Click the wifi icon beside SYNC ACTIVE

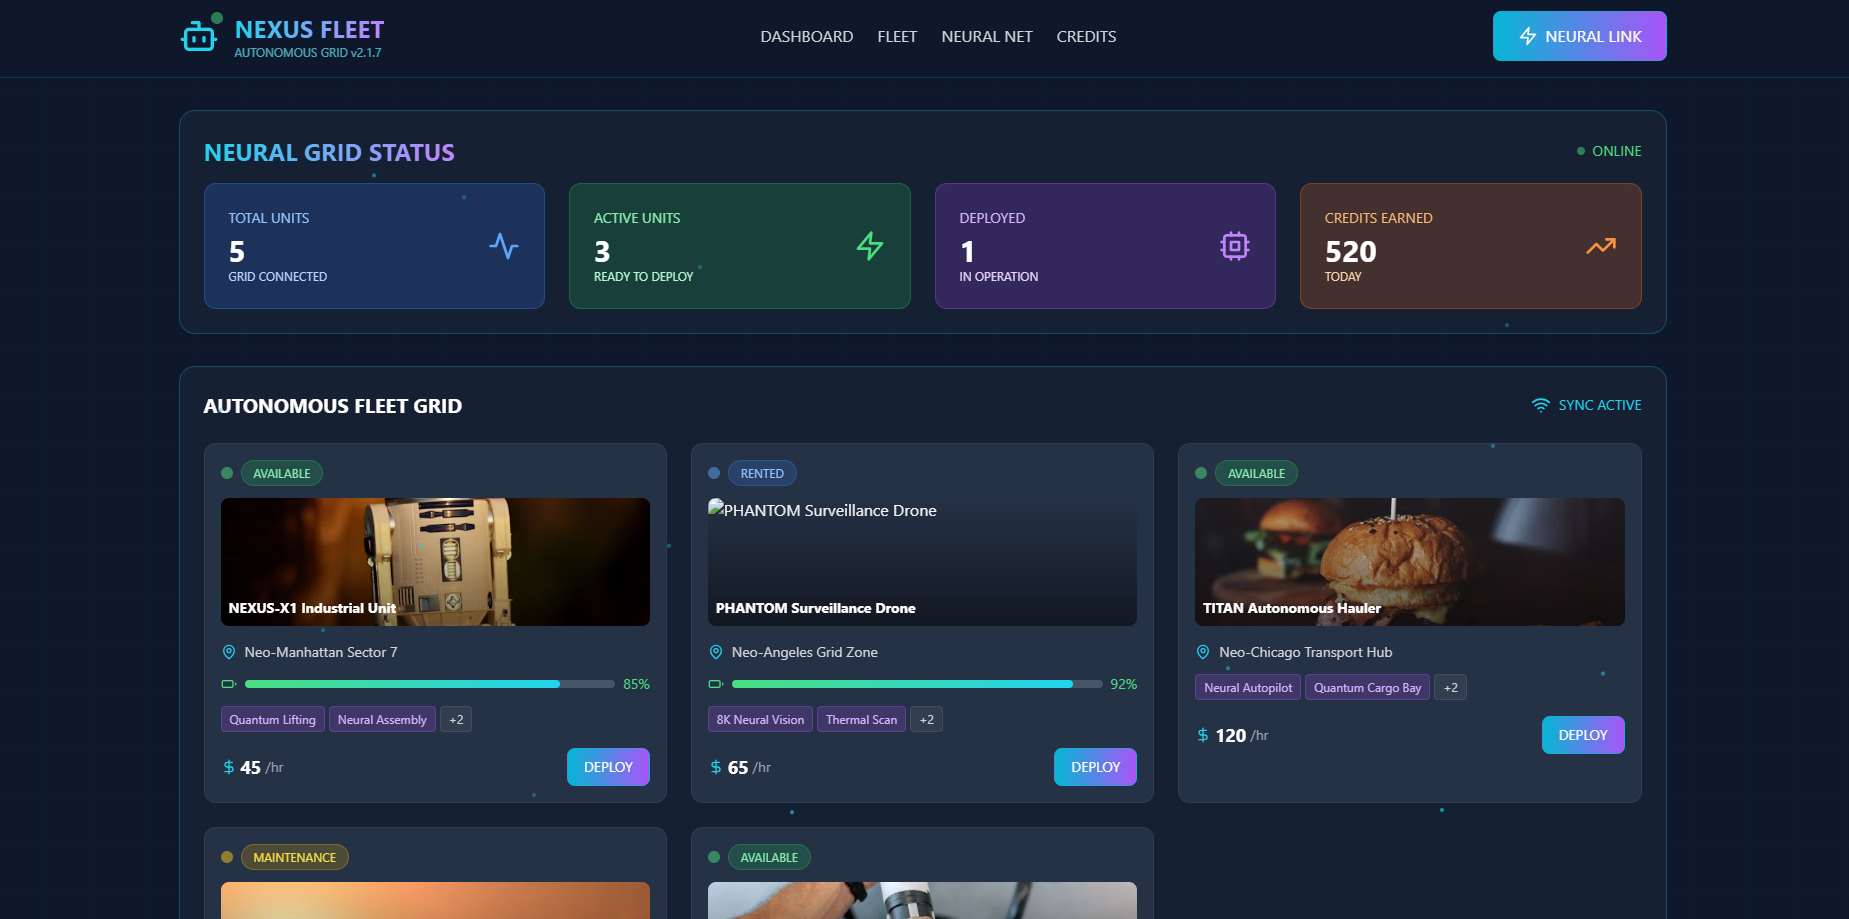[x=1541, y=405]
